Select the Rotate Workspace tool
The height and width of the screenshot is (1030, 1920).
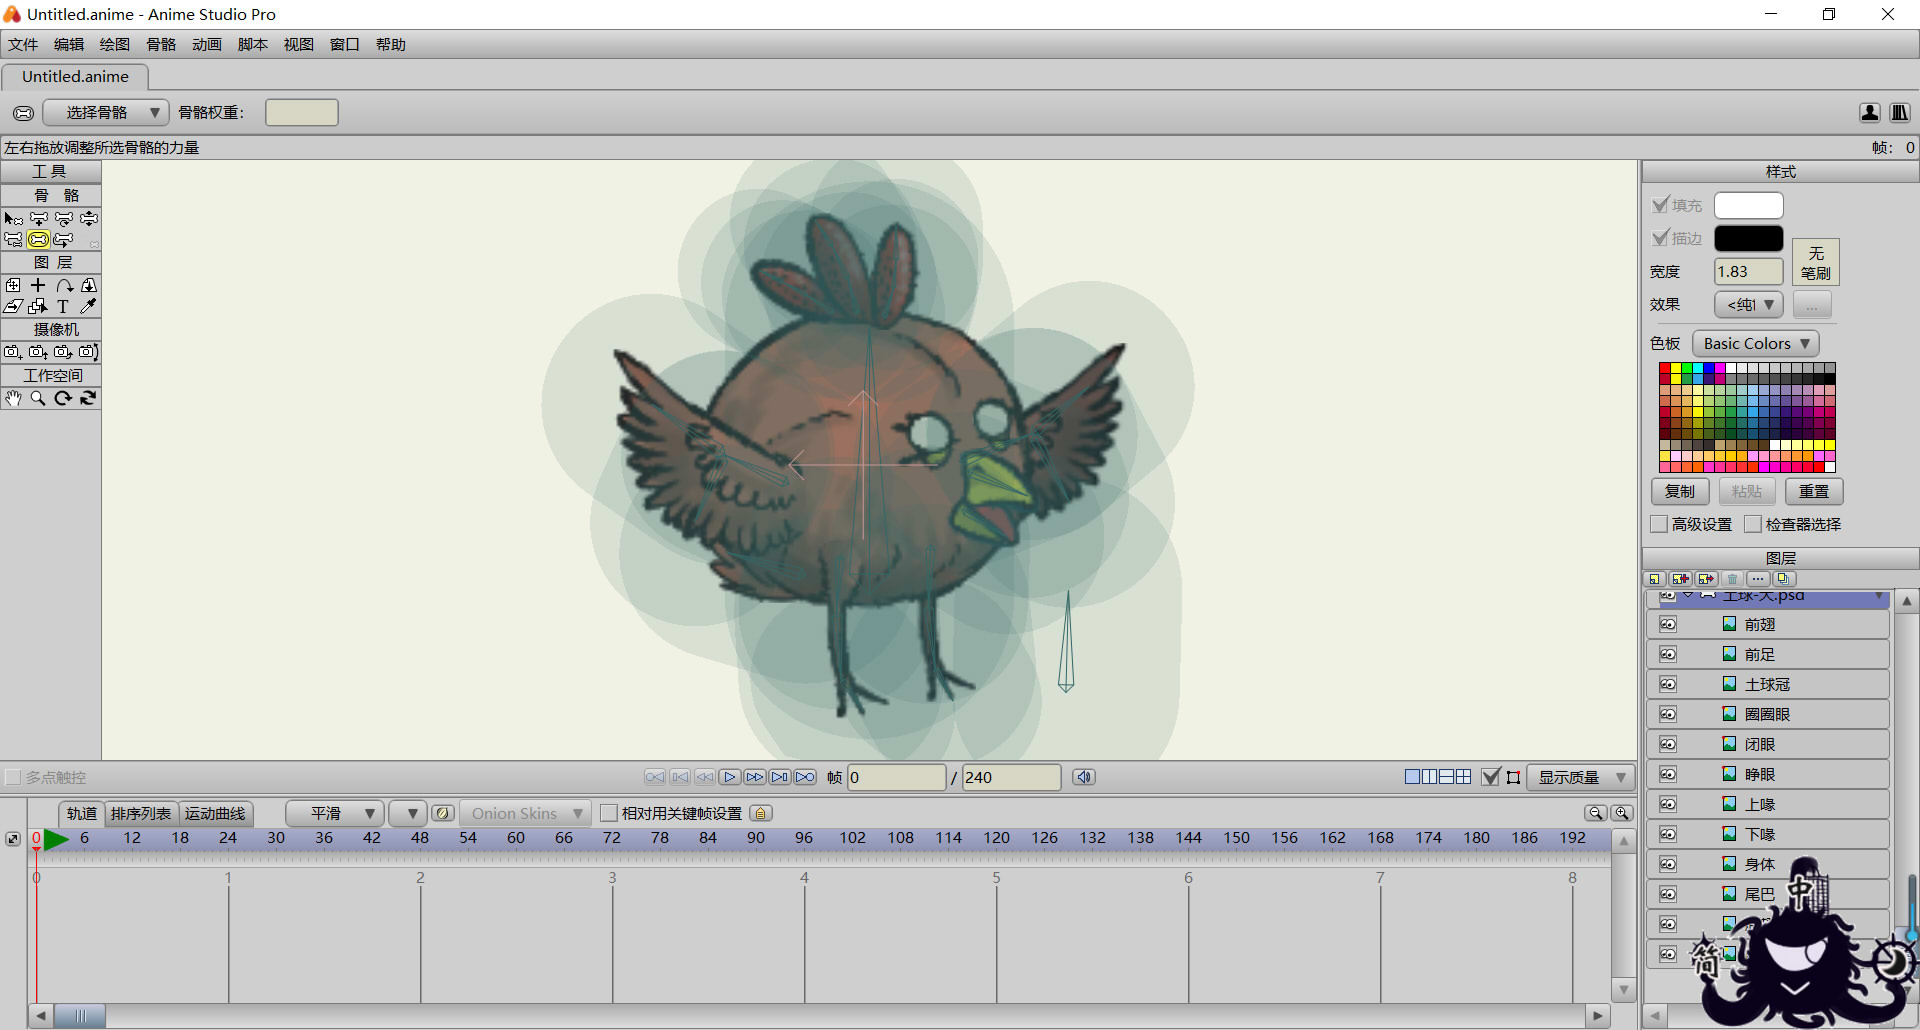click(x=63, y=398)
